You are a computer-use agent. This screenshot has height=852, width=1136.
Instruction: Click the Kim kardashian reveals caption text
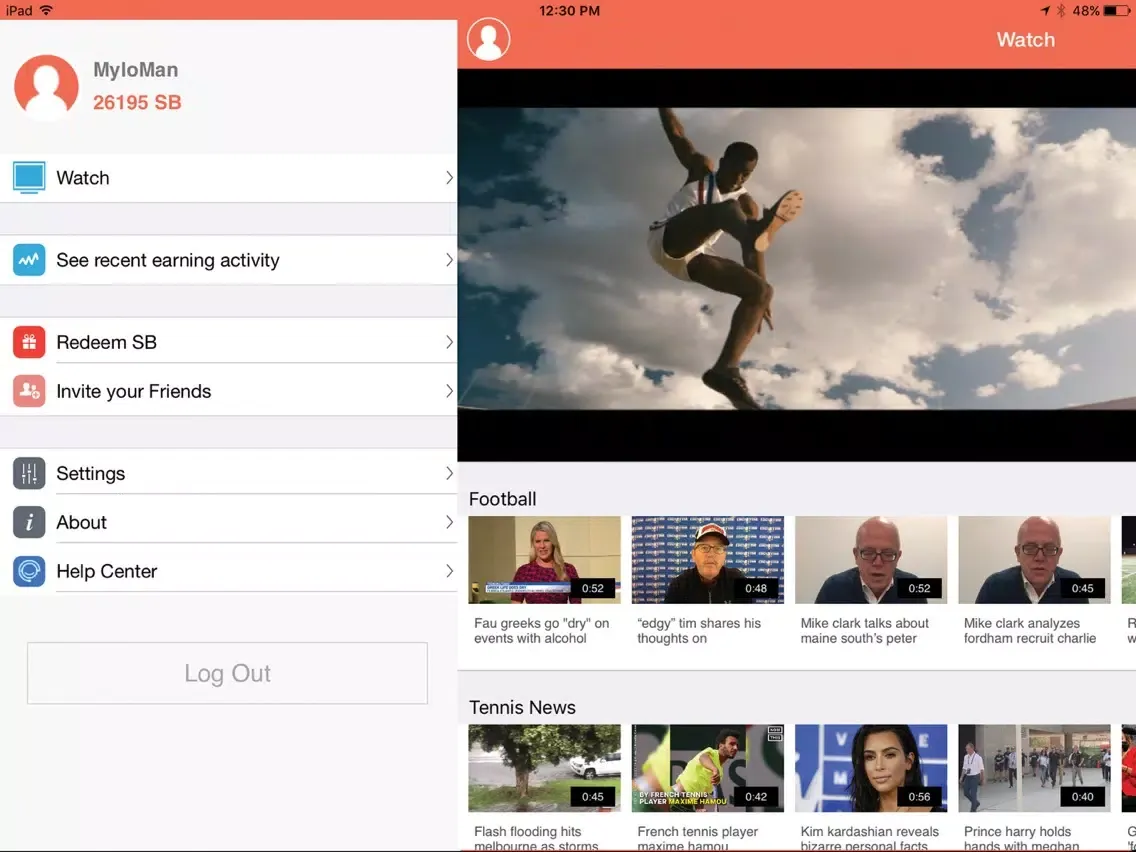tap(869, 838)
